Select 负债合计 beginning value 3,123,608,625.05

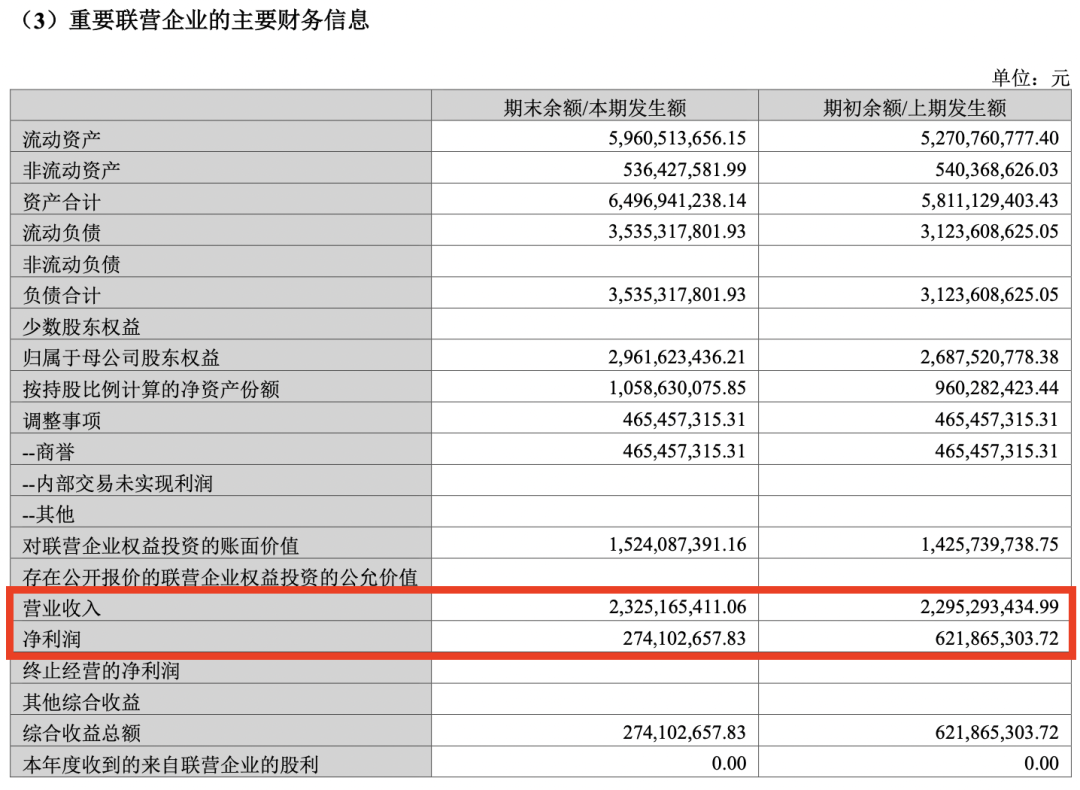[990, 295]
